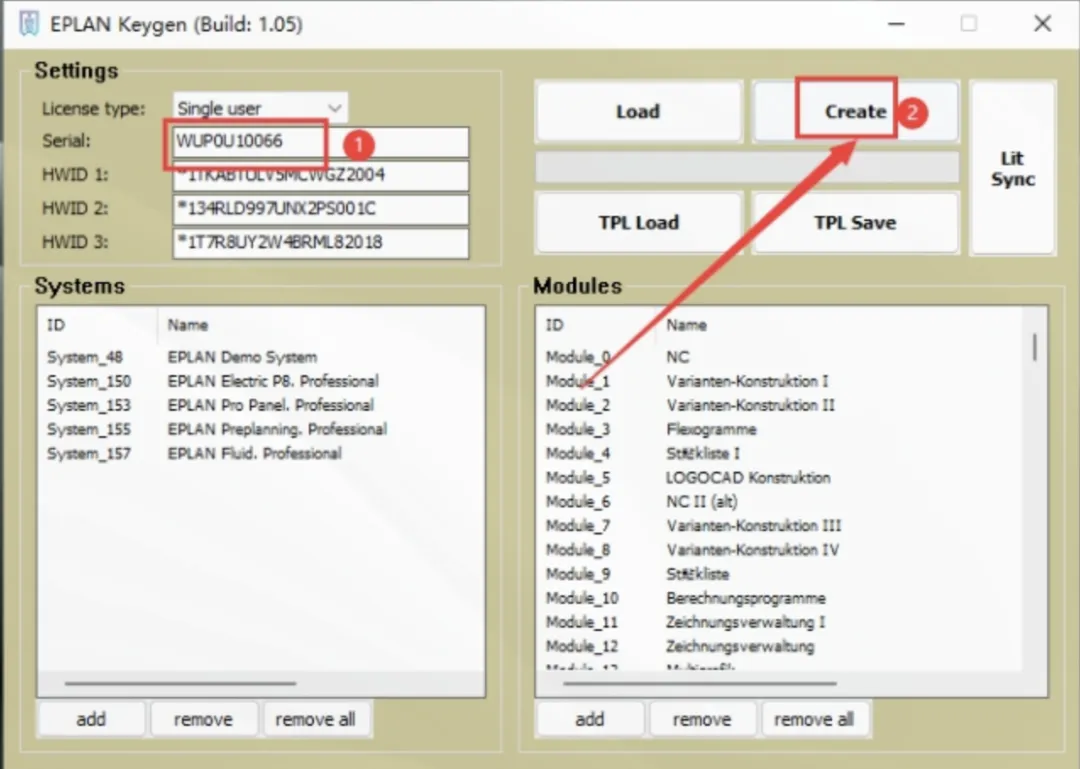
Task: Open the License type dropdown
Action: coord(260,108)
